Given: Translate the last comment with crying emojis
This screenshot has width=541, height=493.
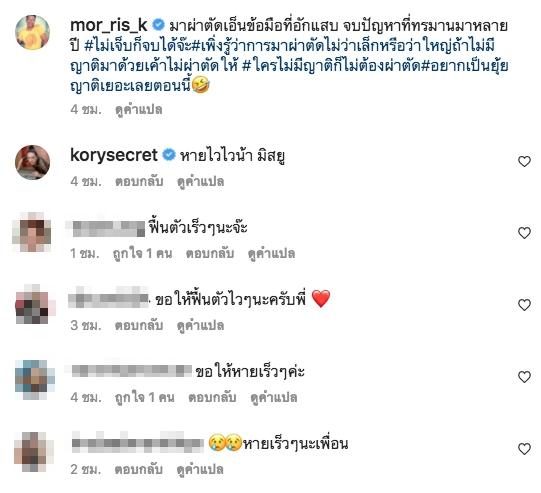Looking at the screenshot, I should click(200, 470).
